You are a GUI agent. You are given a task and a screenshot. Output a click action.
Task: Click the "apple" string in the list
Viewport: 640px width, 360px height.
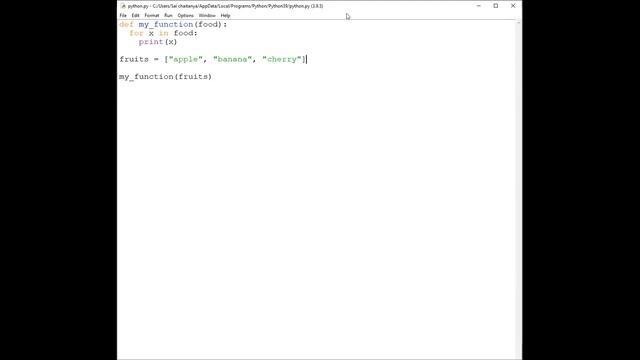(x=185, y=59)
